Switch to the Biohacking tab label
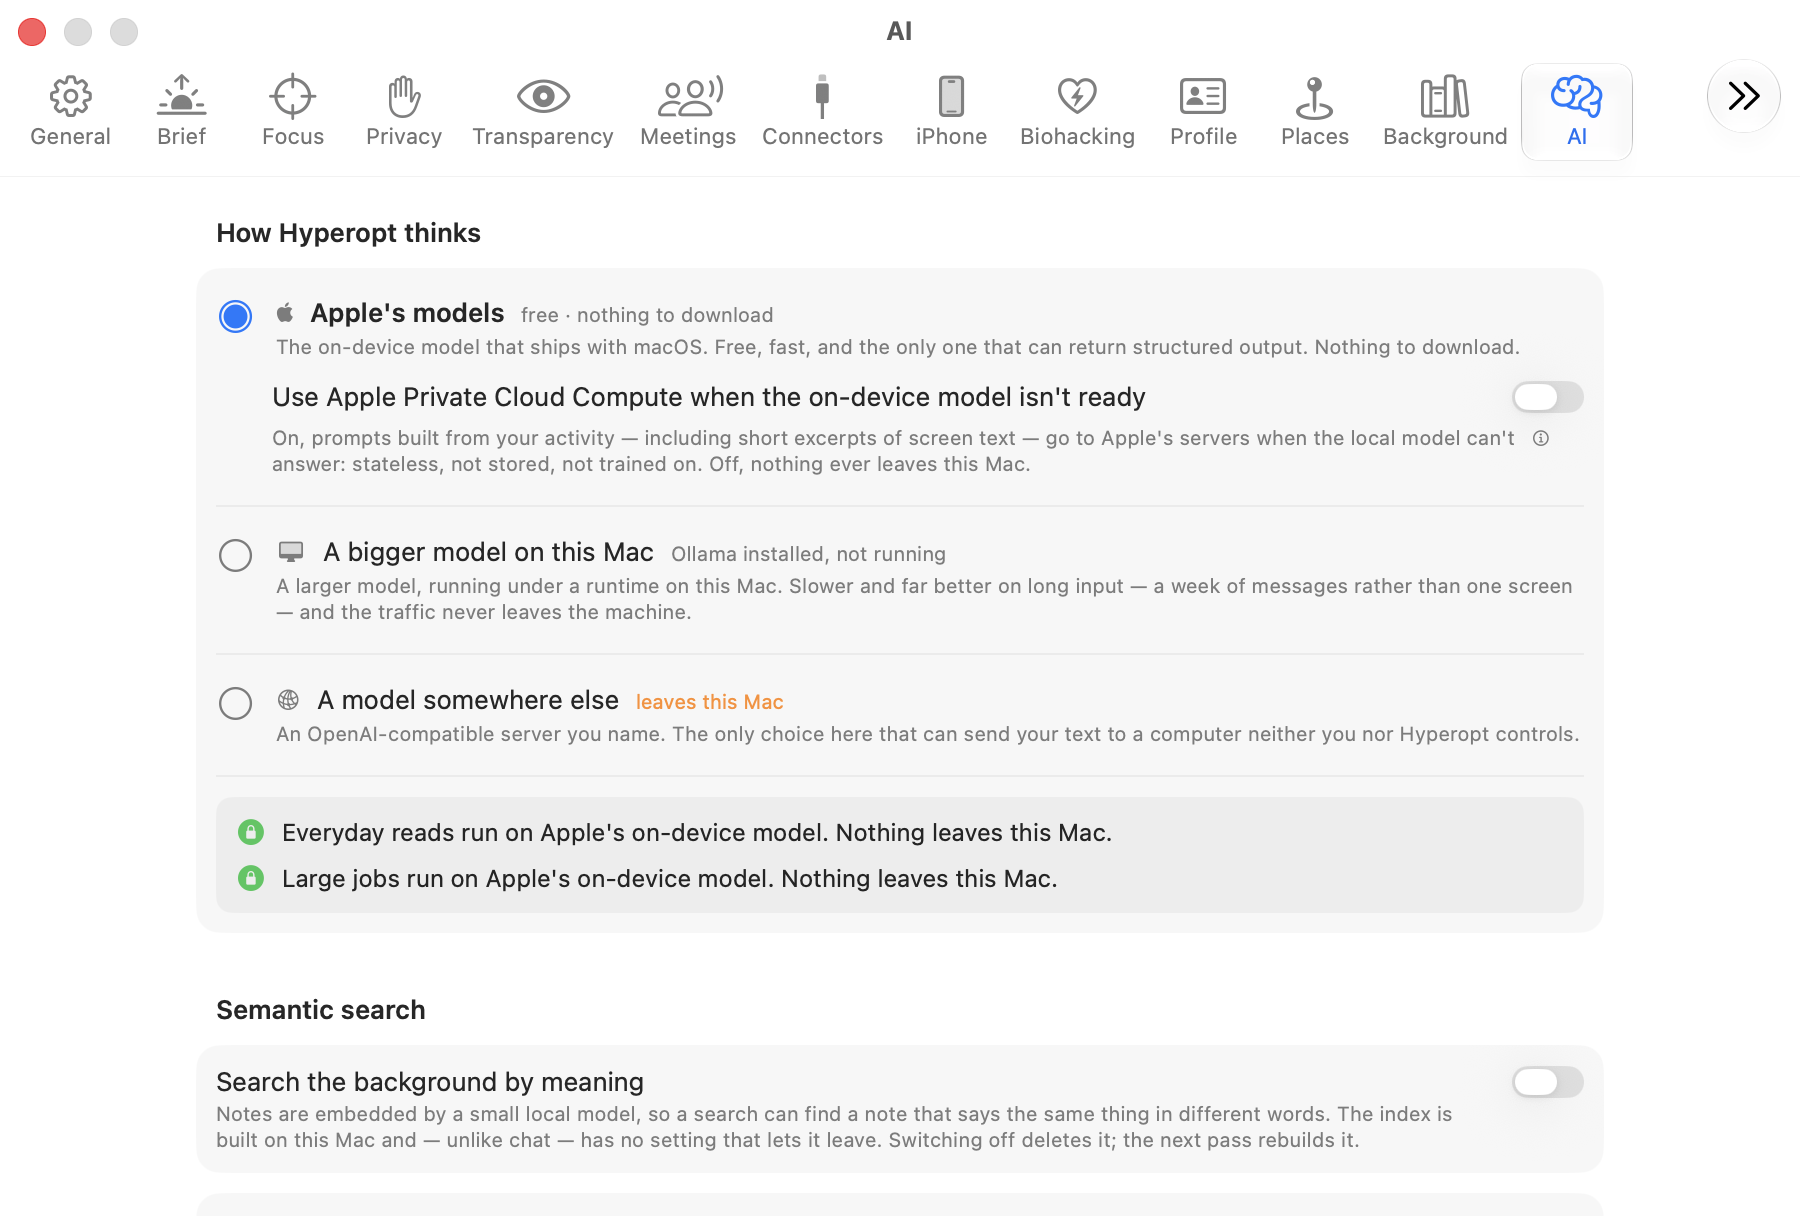 pyautogui.click(x=1077, y=137)
